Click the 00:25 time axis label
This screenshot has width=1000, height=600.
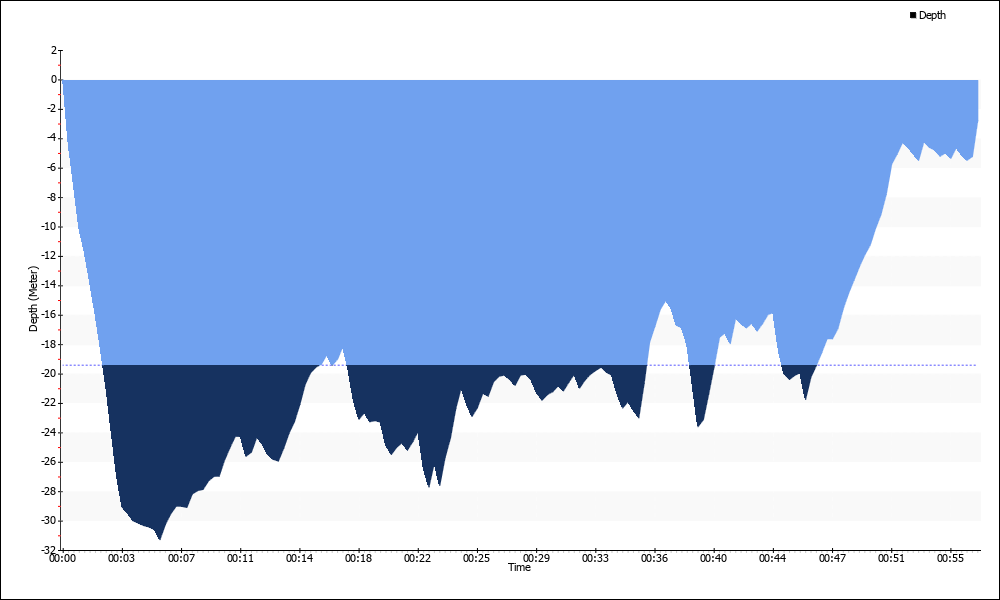tap(476, 559)
